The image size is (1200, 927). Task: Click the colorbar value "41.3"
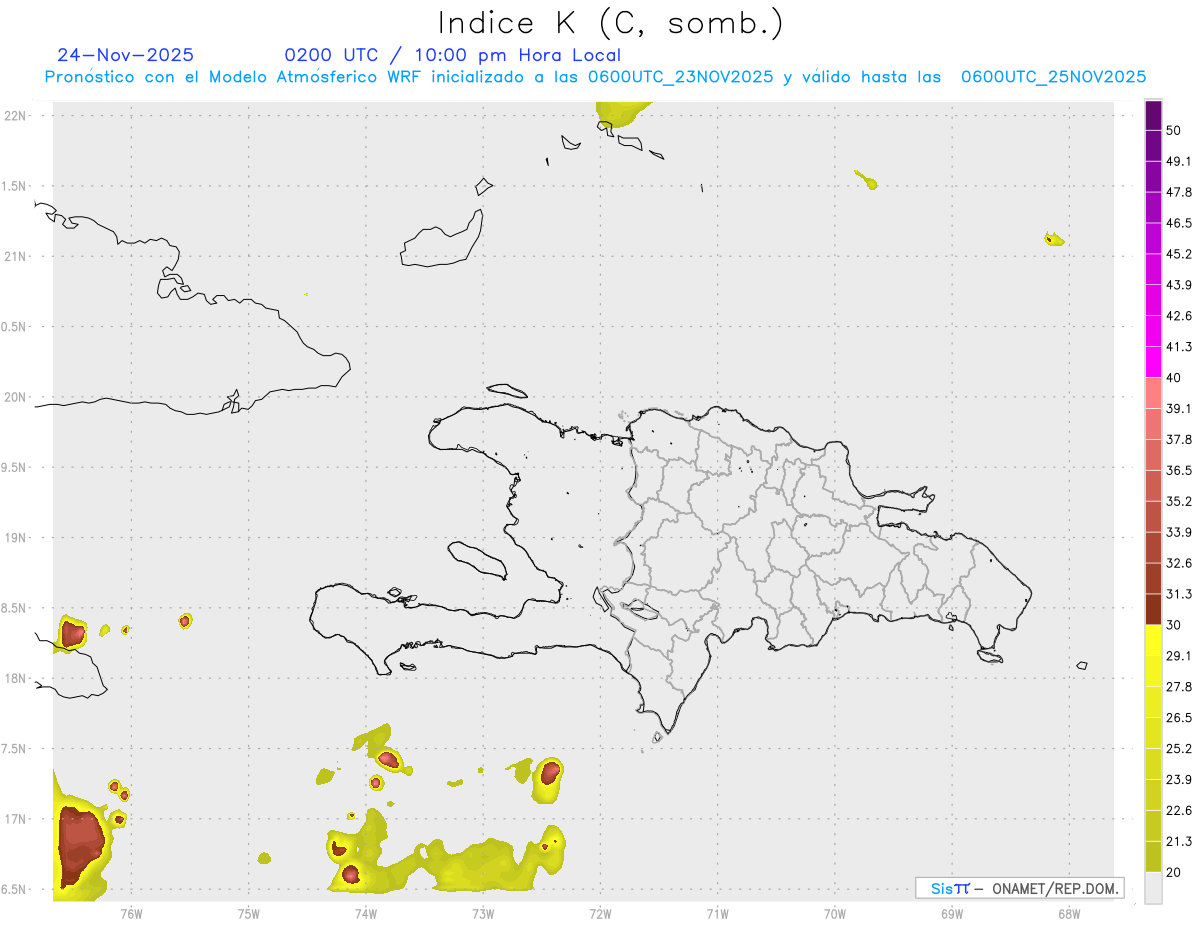pos(1179,347)
